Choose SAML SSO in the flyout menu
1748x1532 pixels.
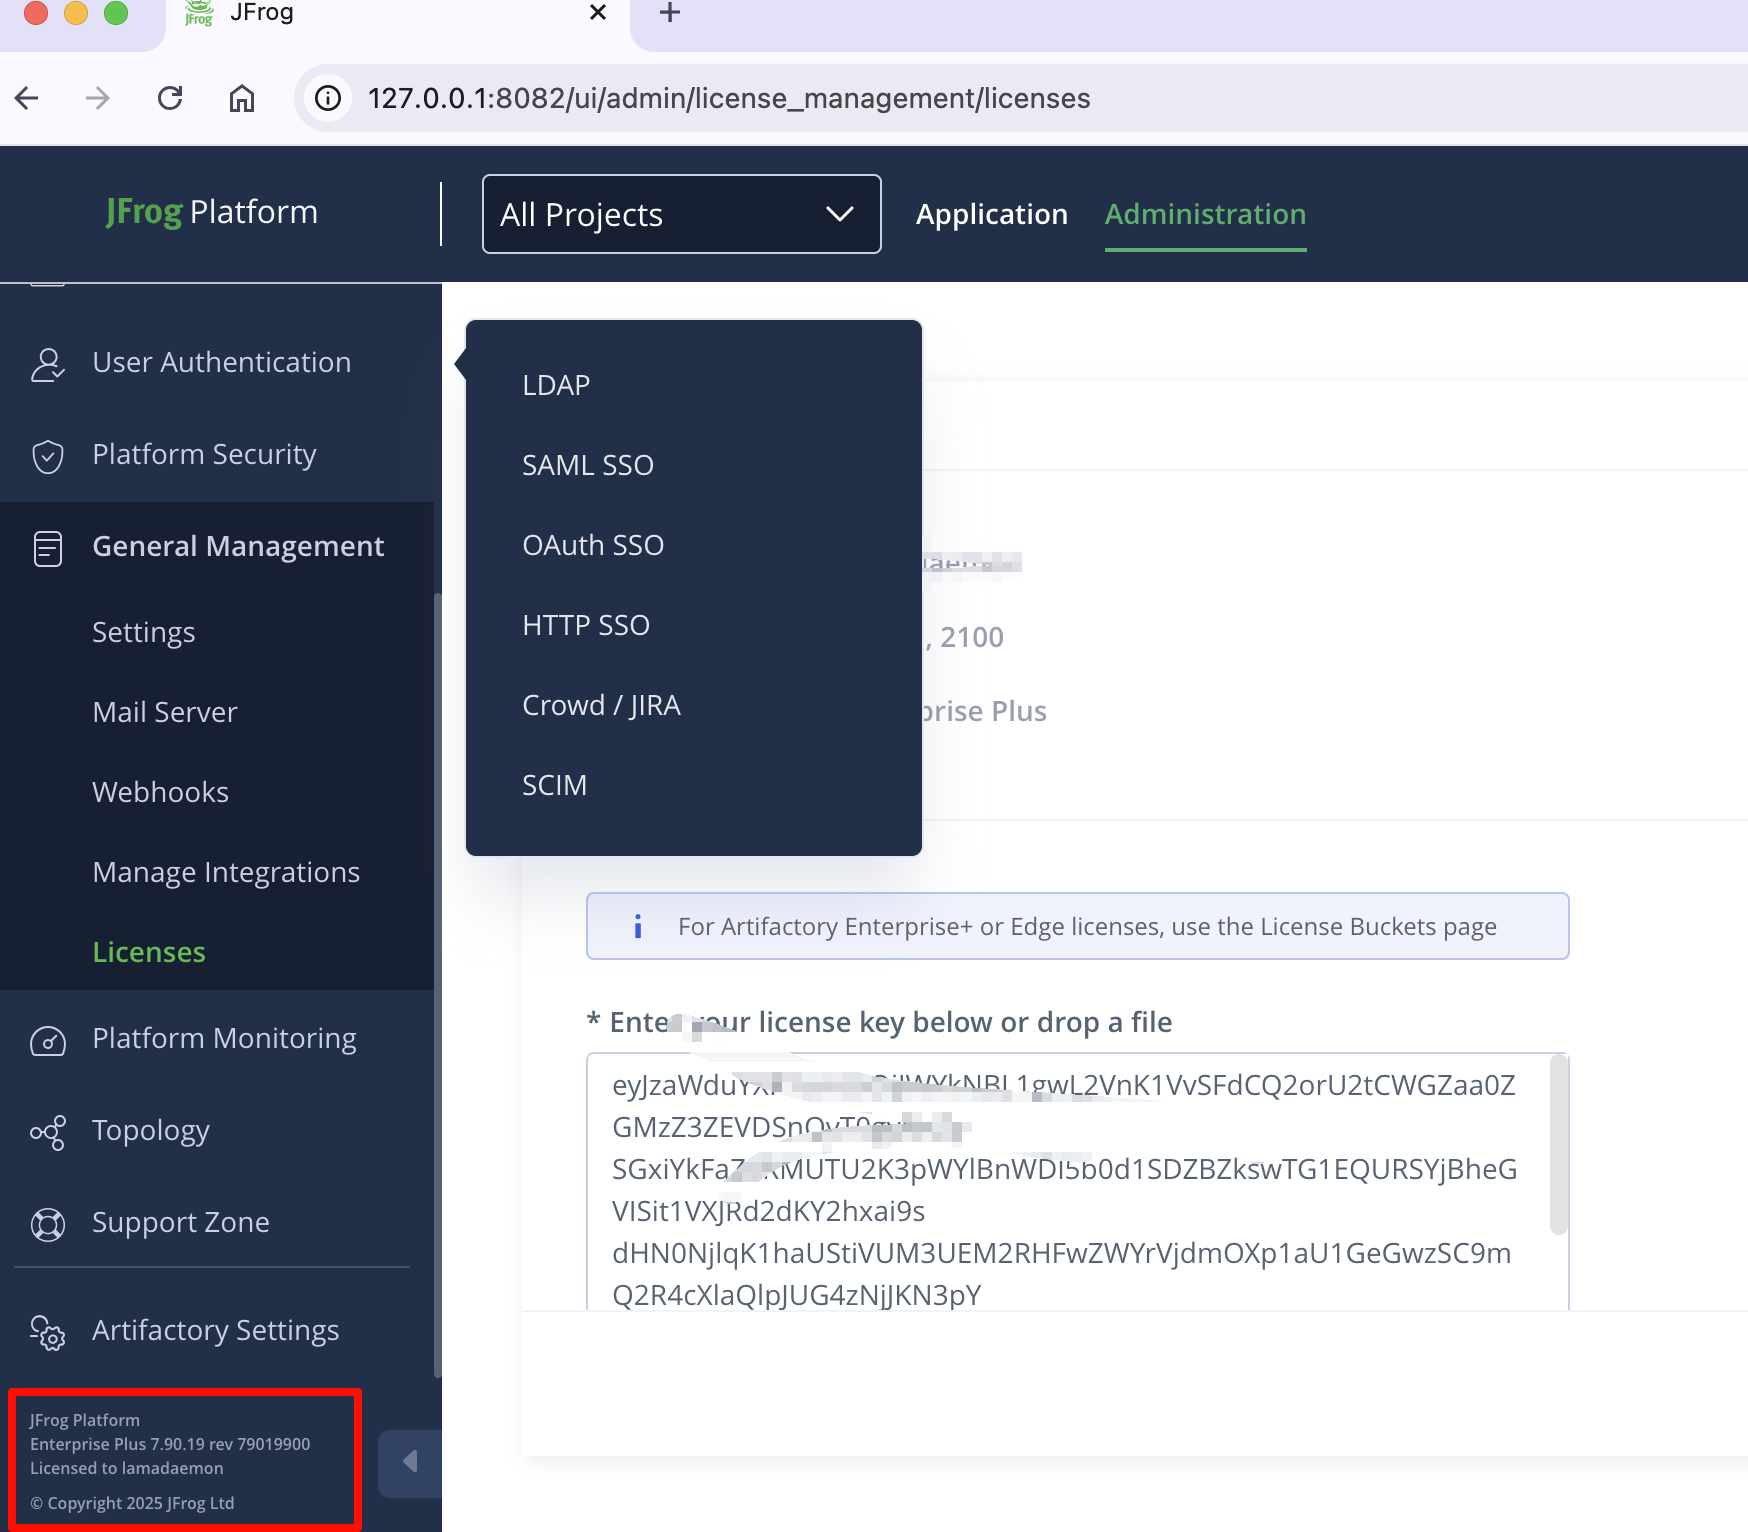point(588,465)
